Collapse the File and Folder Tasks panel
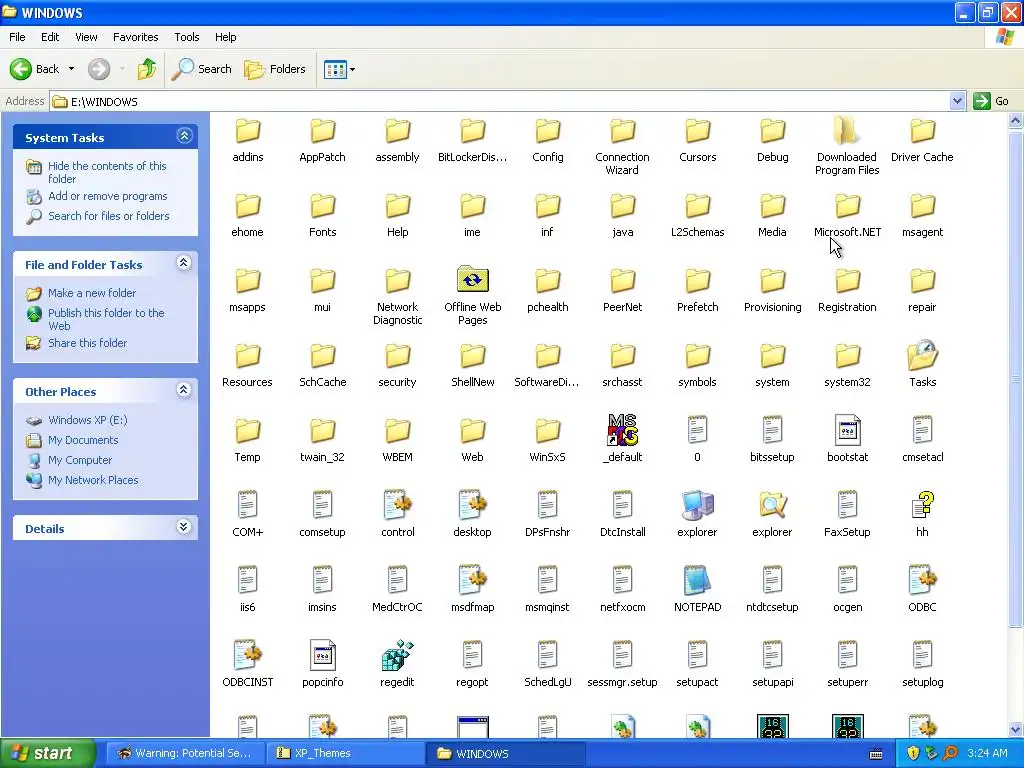The image size is (1024, 768). (x=184, y=263)
